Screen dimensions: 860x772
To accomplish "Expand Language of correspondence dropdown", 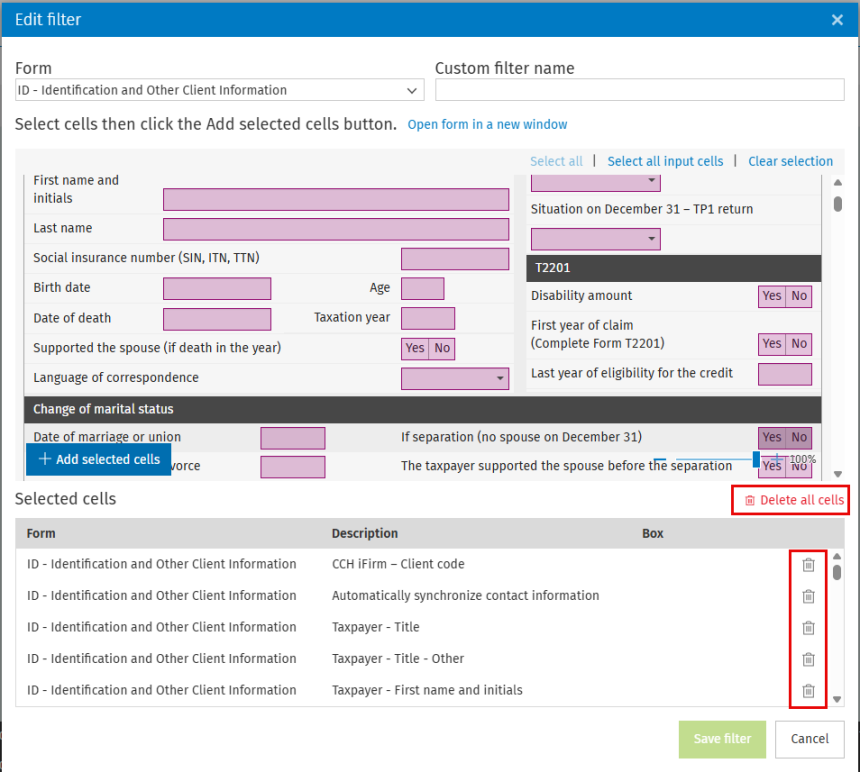I will pyautogui.click(x=455, y=379).
